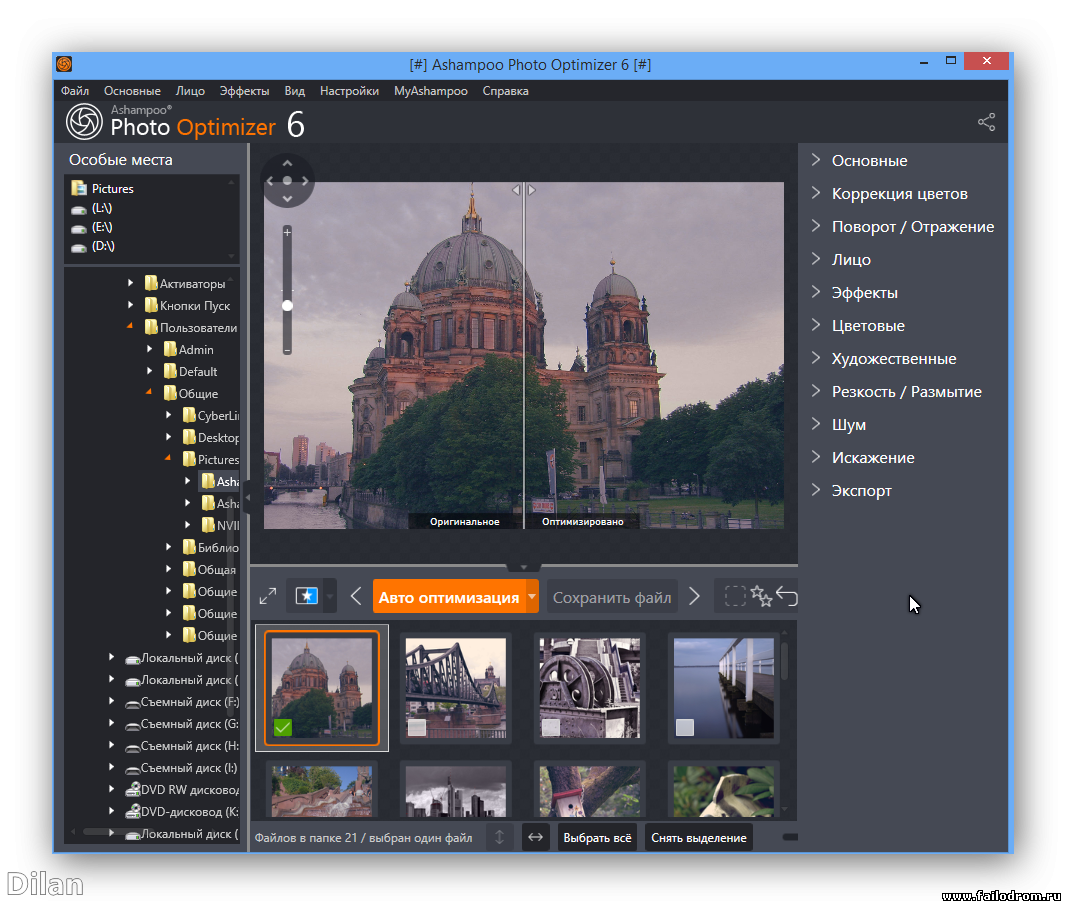Click the Выбрать всё button
Screen dimensions: 1066x906
(598, 837)
